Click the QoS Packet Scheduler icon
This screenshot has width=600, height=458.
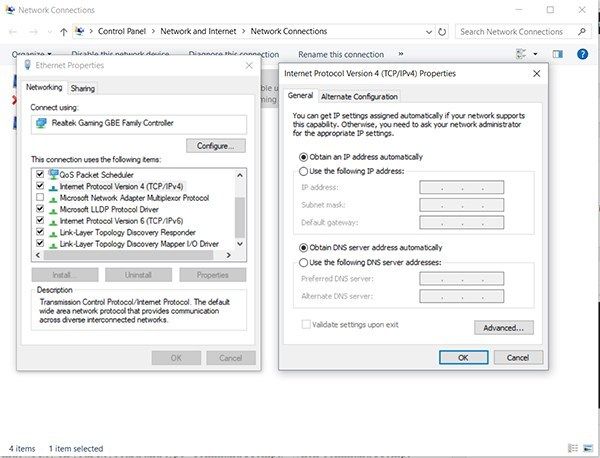(53, 174)
